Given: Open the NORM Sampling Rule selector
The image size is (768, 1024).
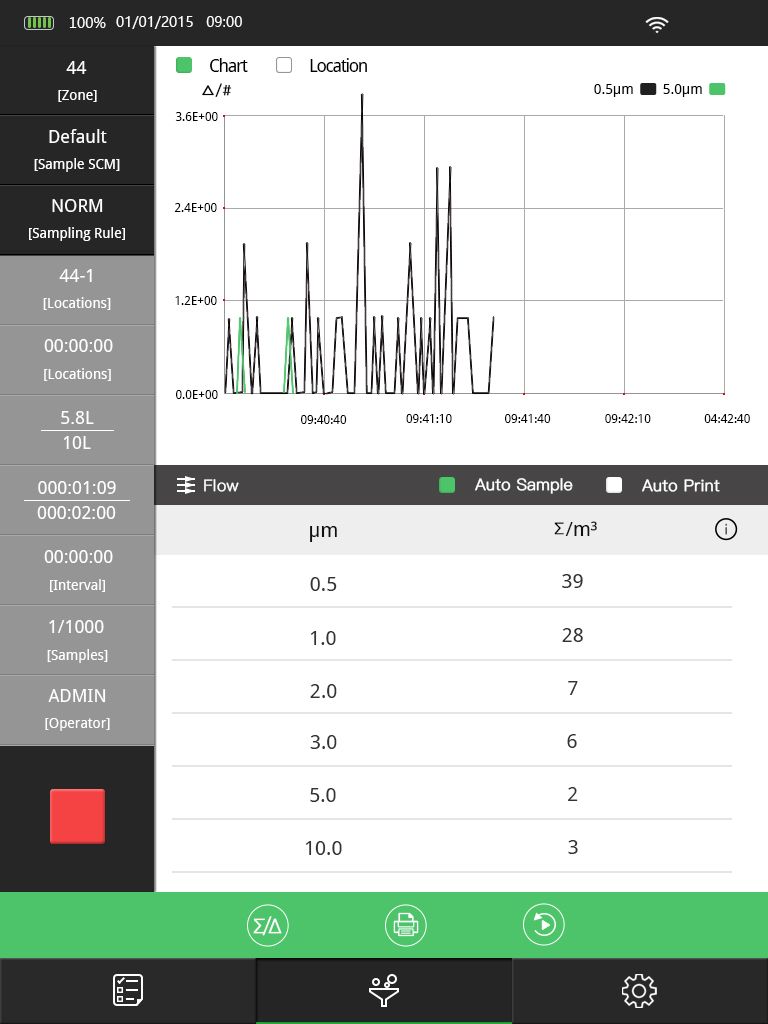Looking at the screenshot, I should pos(77,218).
